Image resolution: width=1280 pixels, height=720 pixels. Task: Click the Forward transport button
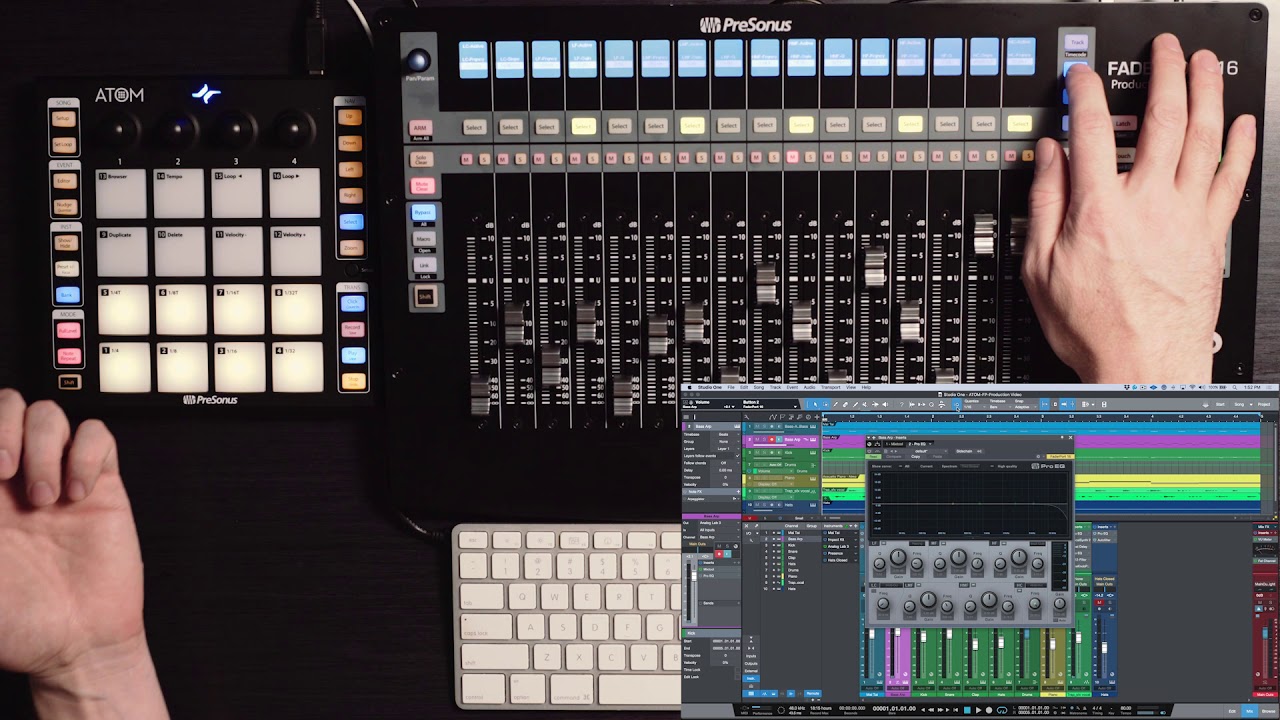tap(941, 710)
